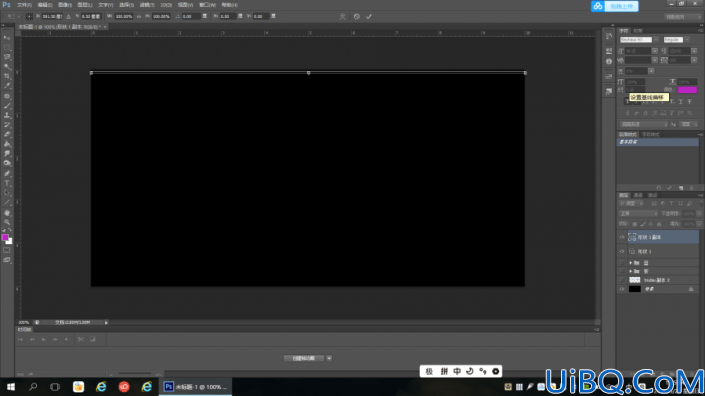
Task: Select the Clone Stamp tool
Action: (7, 115)
